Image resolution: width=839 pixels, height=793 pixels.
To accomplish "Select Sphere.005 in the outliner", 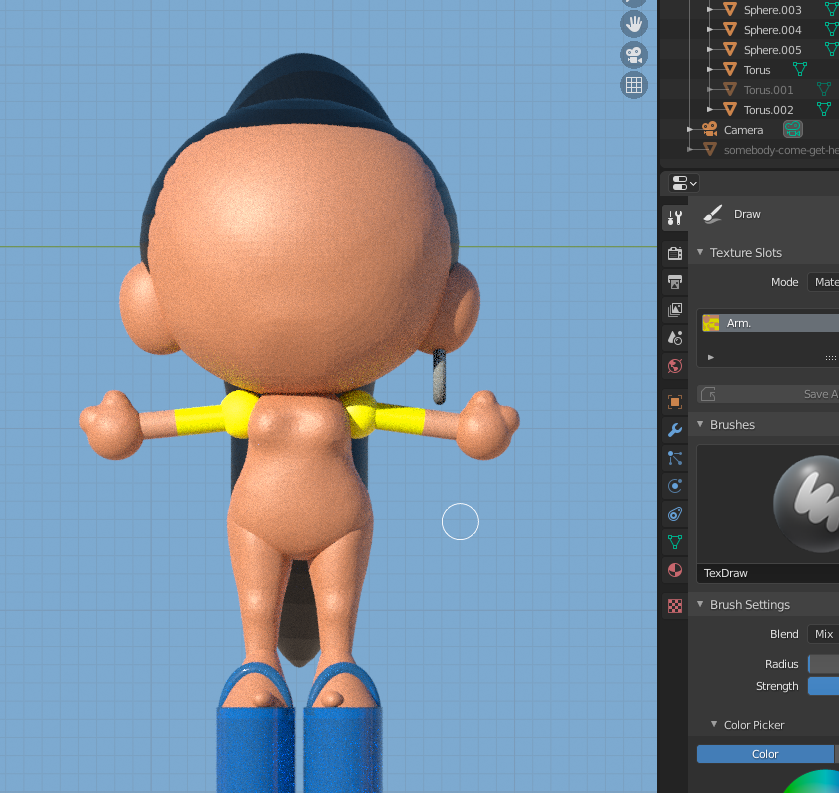I will pos(772,50).
